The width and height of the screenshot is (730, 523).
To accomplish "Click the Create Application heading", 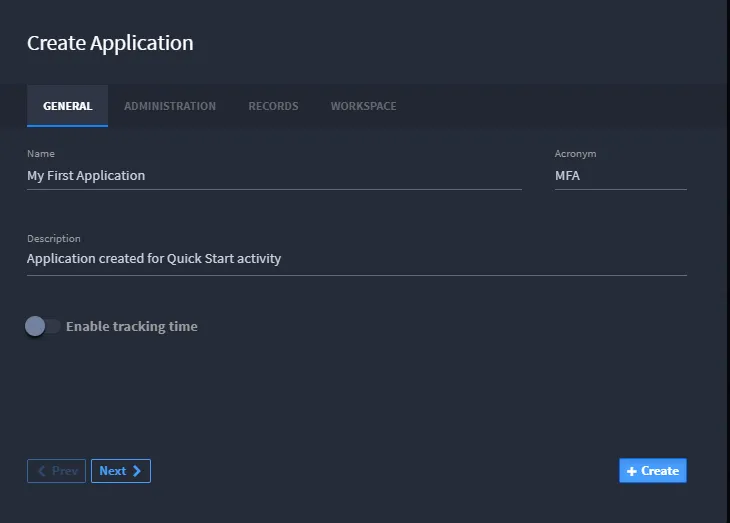I will click(110, 43).
